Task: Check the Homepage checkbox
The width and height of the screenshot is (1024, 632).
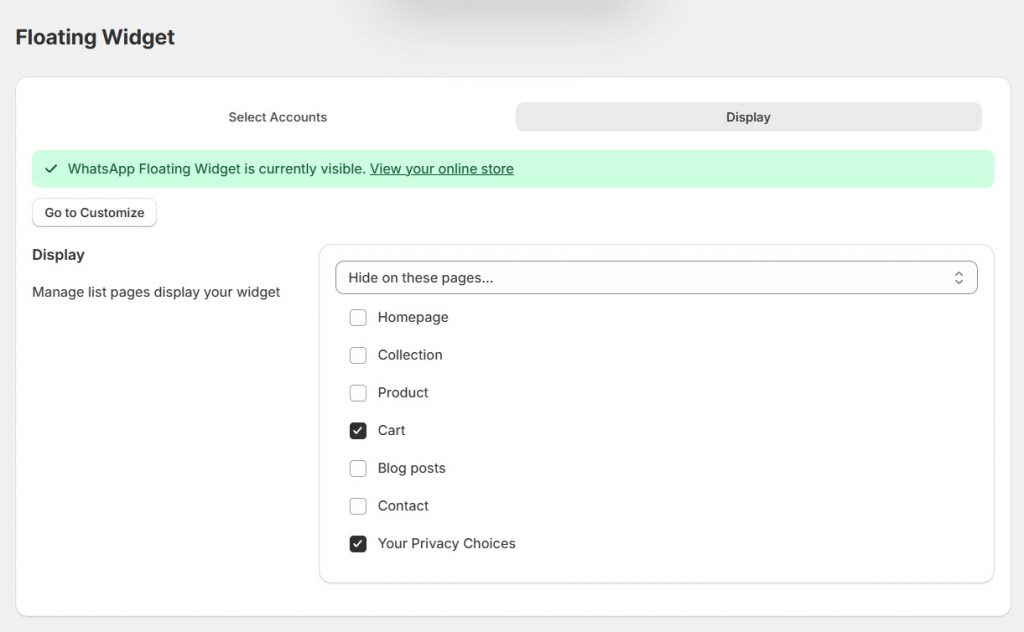Action: click(x=358, y=317)
